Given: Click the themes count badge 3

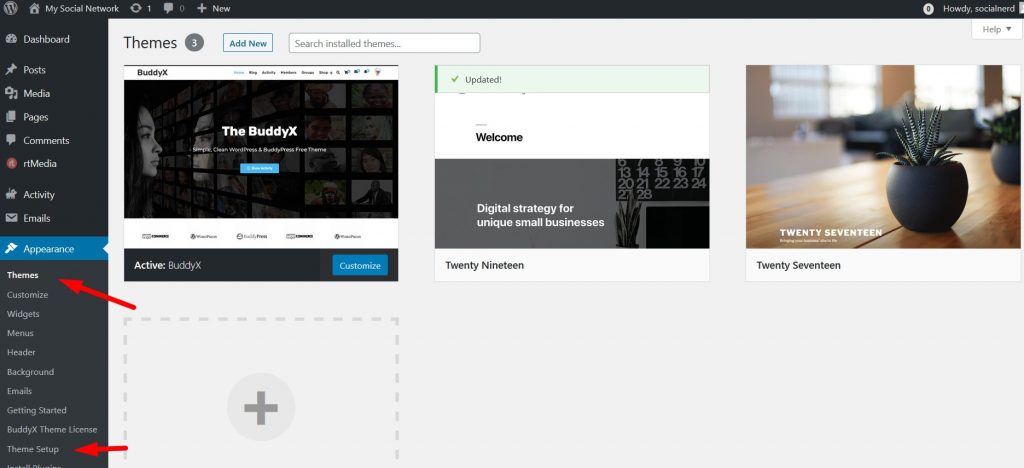Looking at the screenshot, I should coord(194,43).
